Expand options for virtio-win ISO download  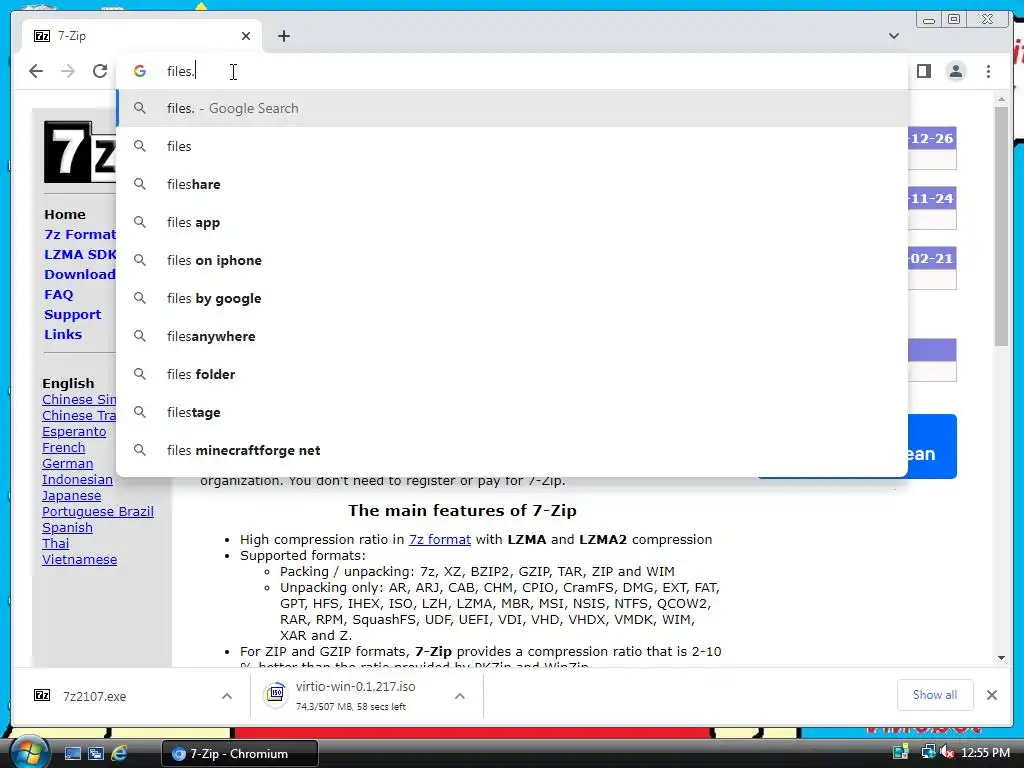460,696
